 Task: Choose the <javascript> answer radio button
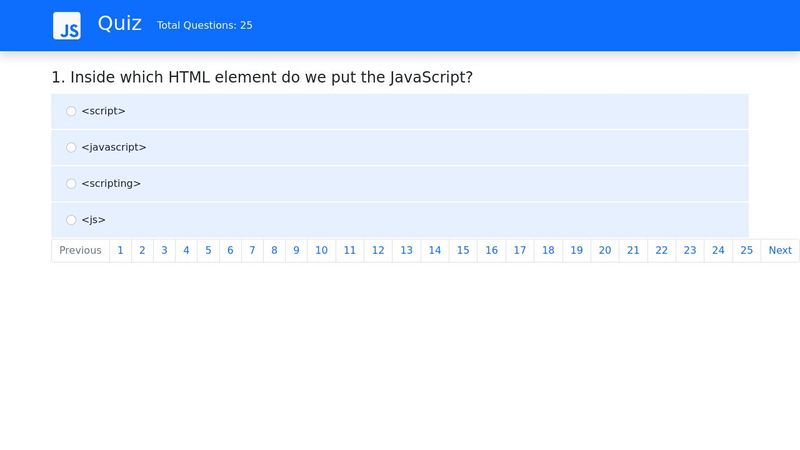point(71,147)
